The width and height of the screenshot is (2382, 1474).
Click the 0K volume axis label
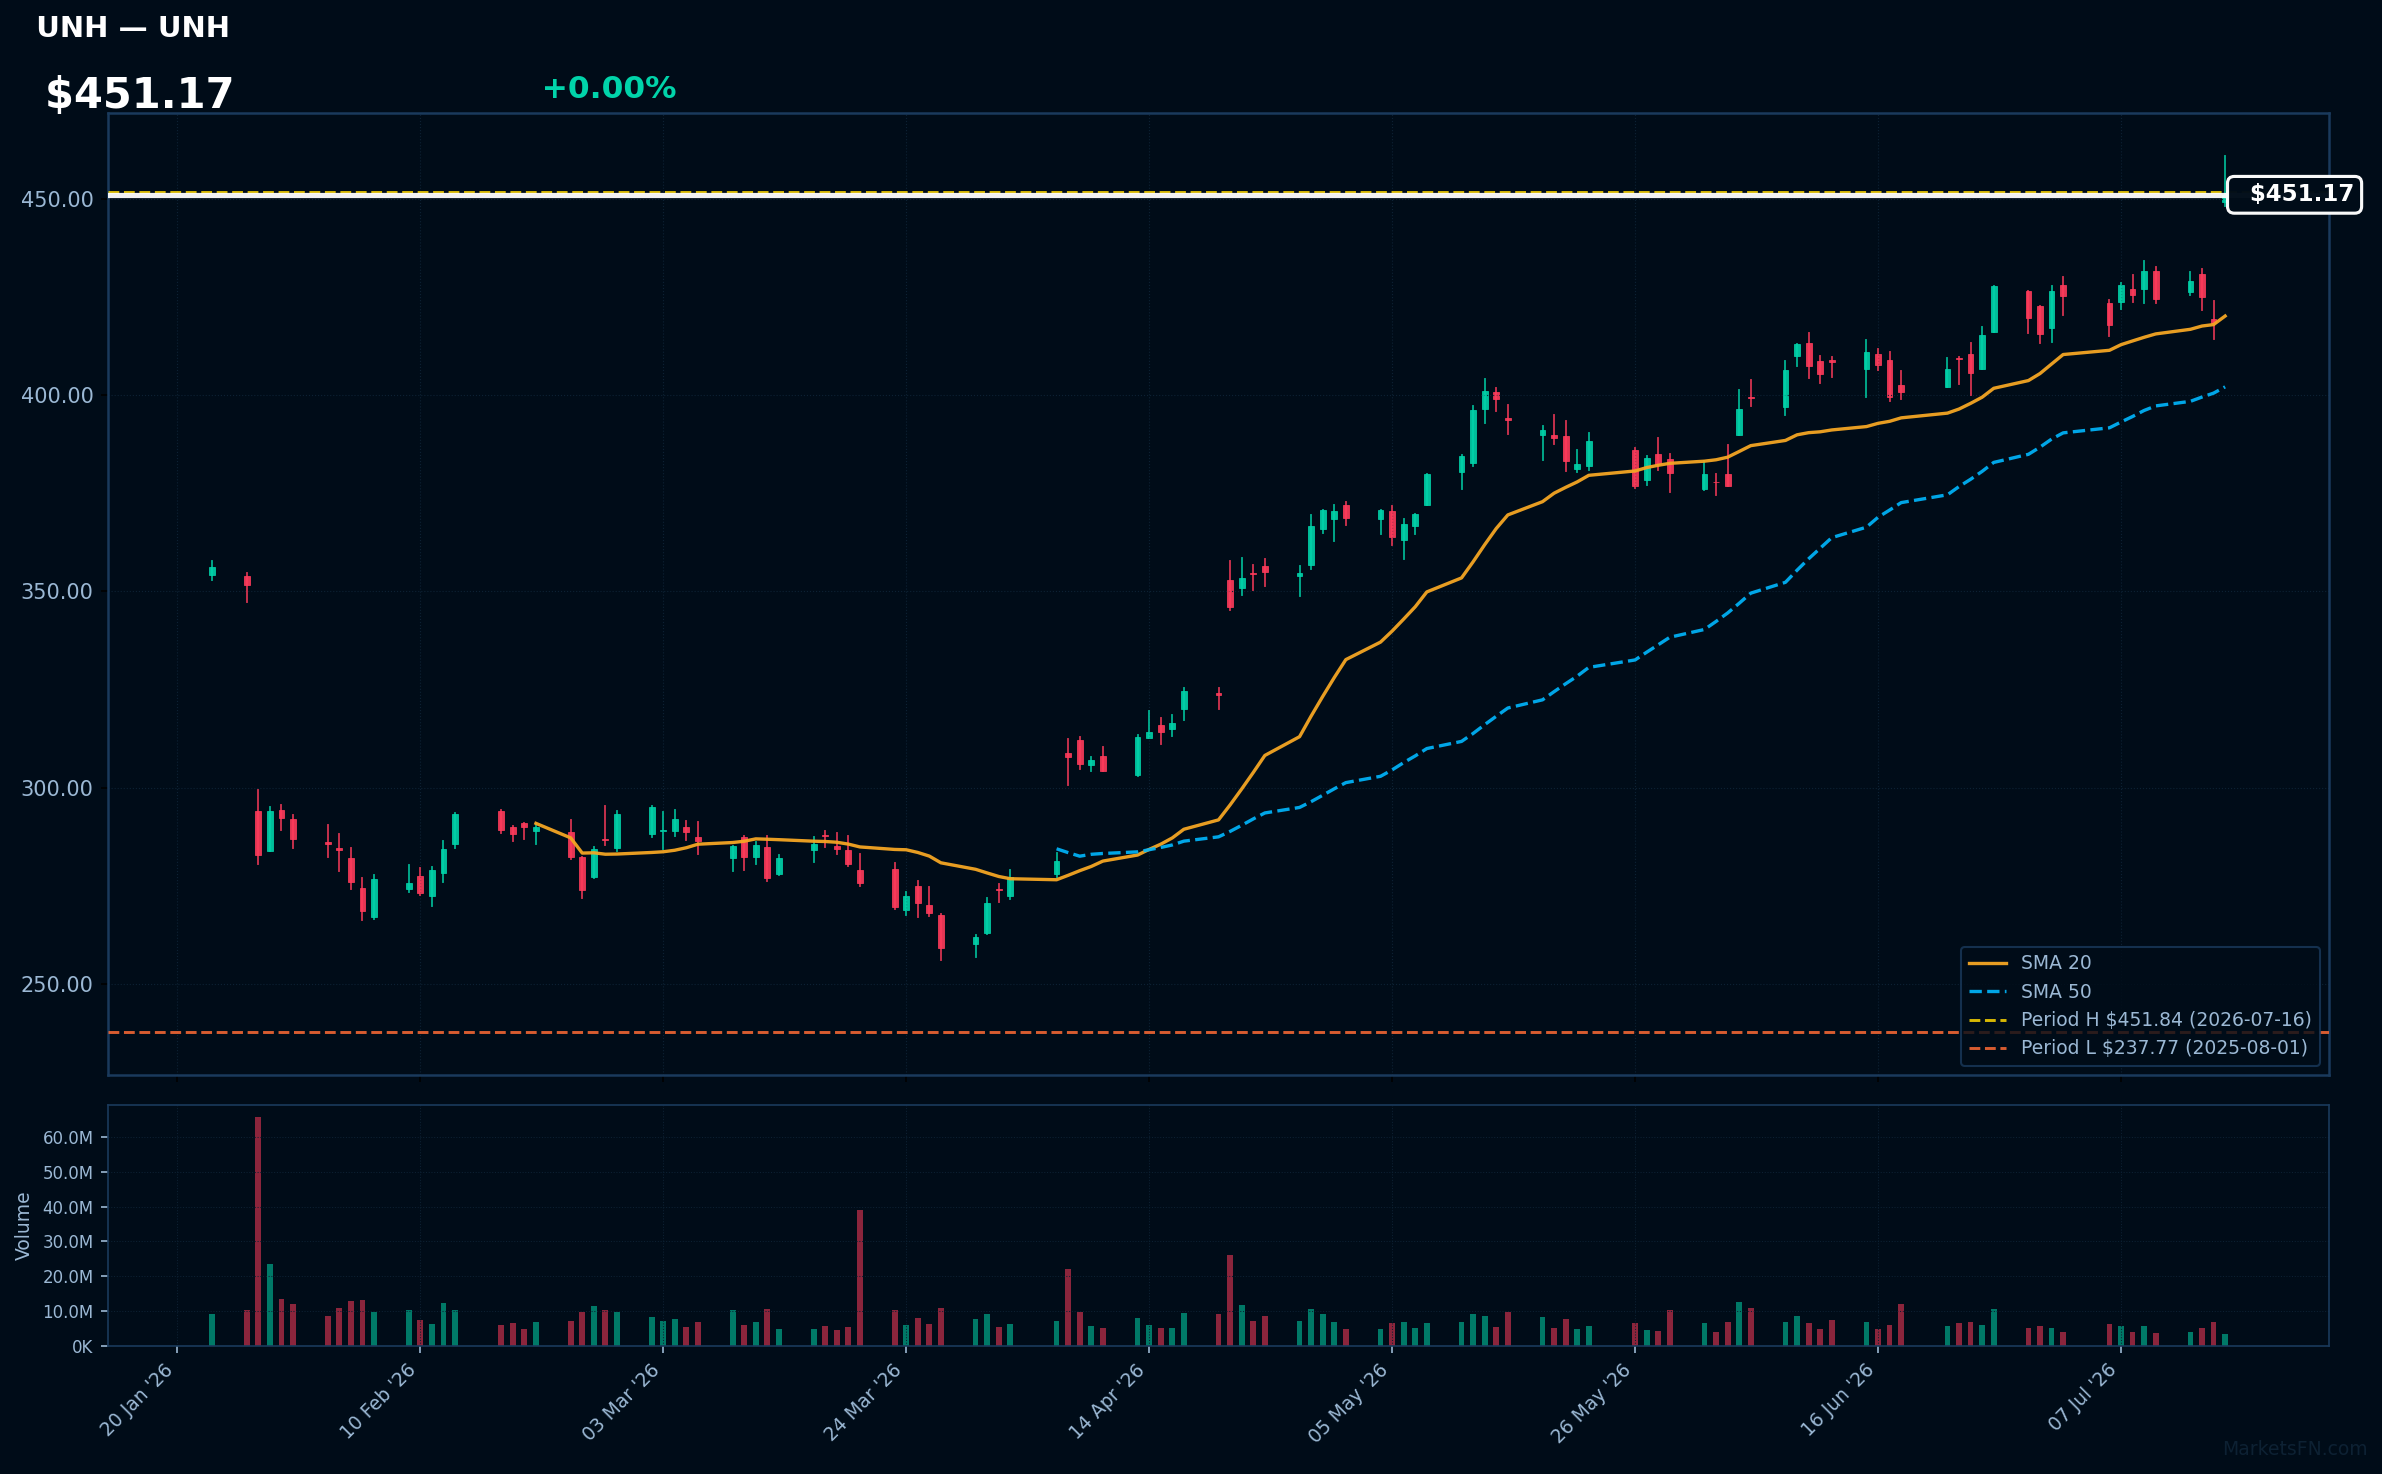[82, 1347]
